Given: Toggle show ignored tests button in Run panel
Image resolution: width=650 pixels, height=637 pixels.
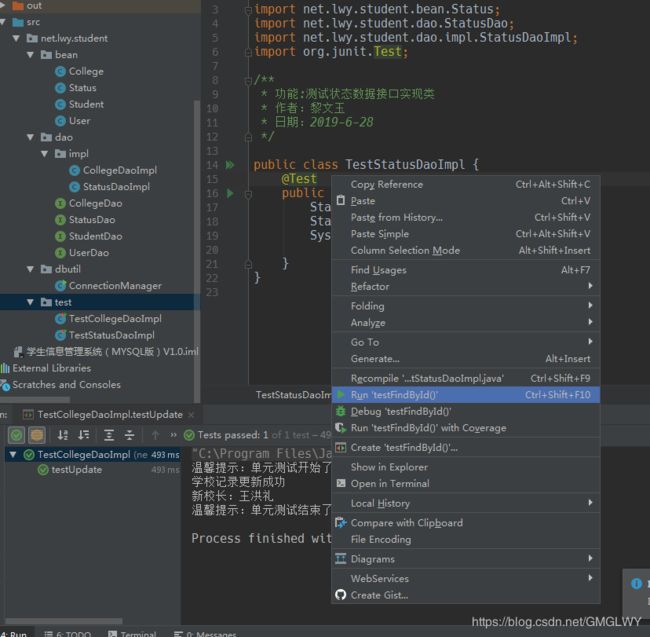Looking at the screenshot, I should 36,435.
